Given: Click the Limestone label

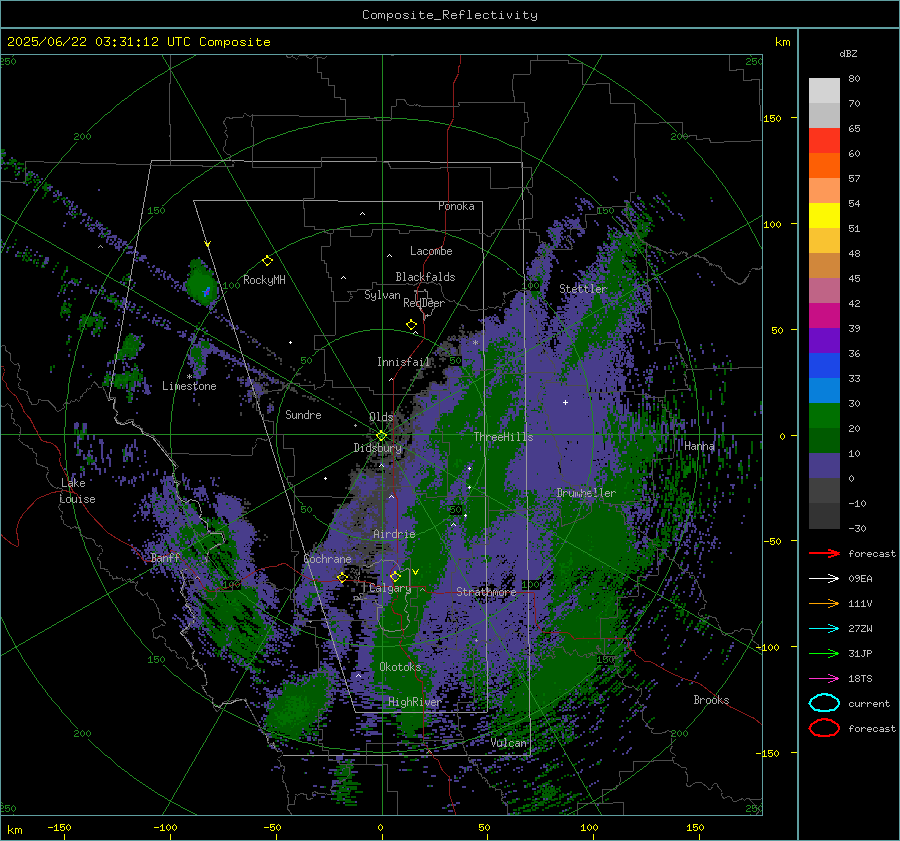Looking at the screenshot, I should click(189, 386).
